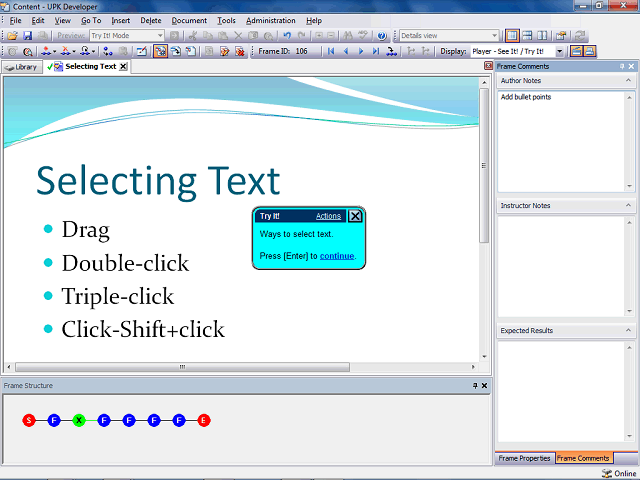Screen dimensions: 640x480
Task: Click the document with red X icon
Action: (240, 51)
